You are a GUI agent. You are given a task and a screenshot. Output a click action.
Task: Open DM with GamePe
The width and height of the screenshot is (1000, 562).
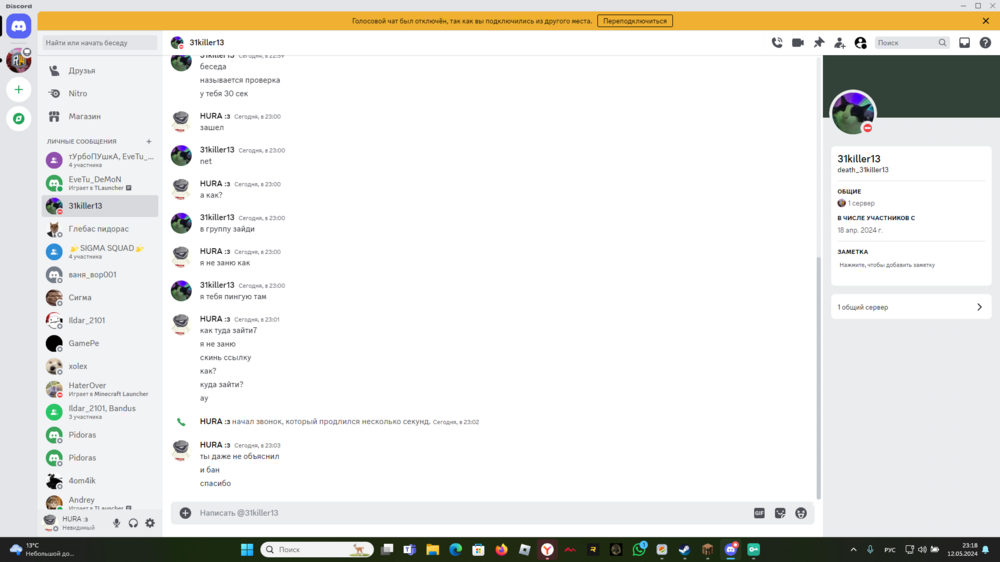point(99,344)
